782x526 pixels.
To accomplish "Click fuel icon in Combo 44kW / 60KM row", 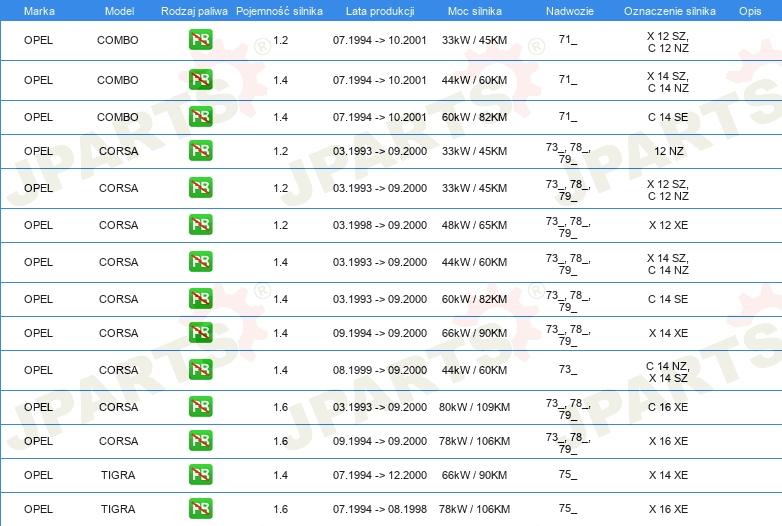I will [x=200, y=80].
